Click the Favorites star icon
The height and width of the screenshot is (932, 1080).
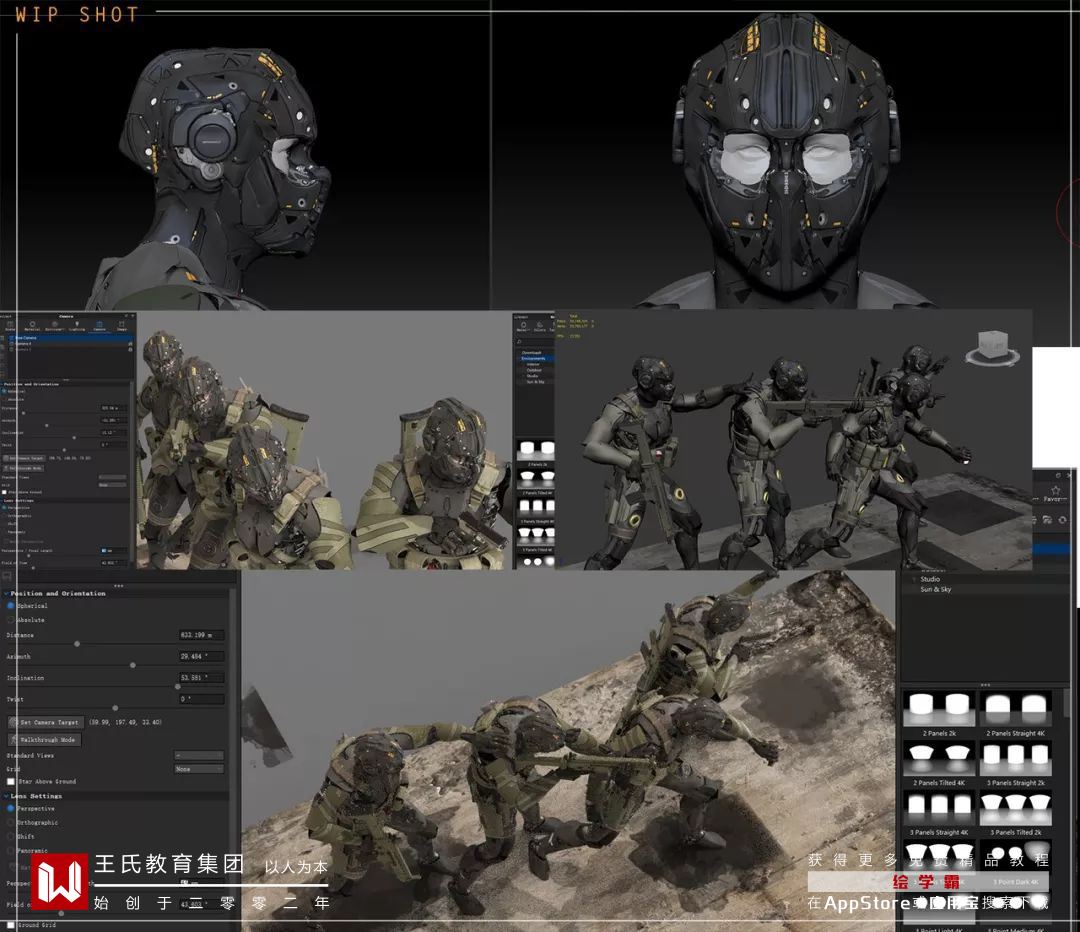tap(1055, 490)
